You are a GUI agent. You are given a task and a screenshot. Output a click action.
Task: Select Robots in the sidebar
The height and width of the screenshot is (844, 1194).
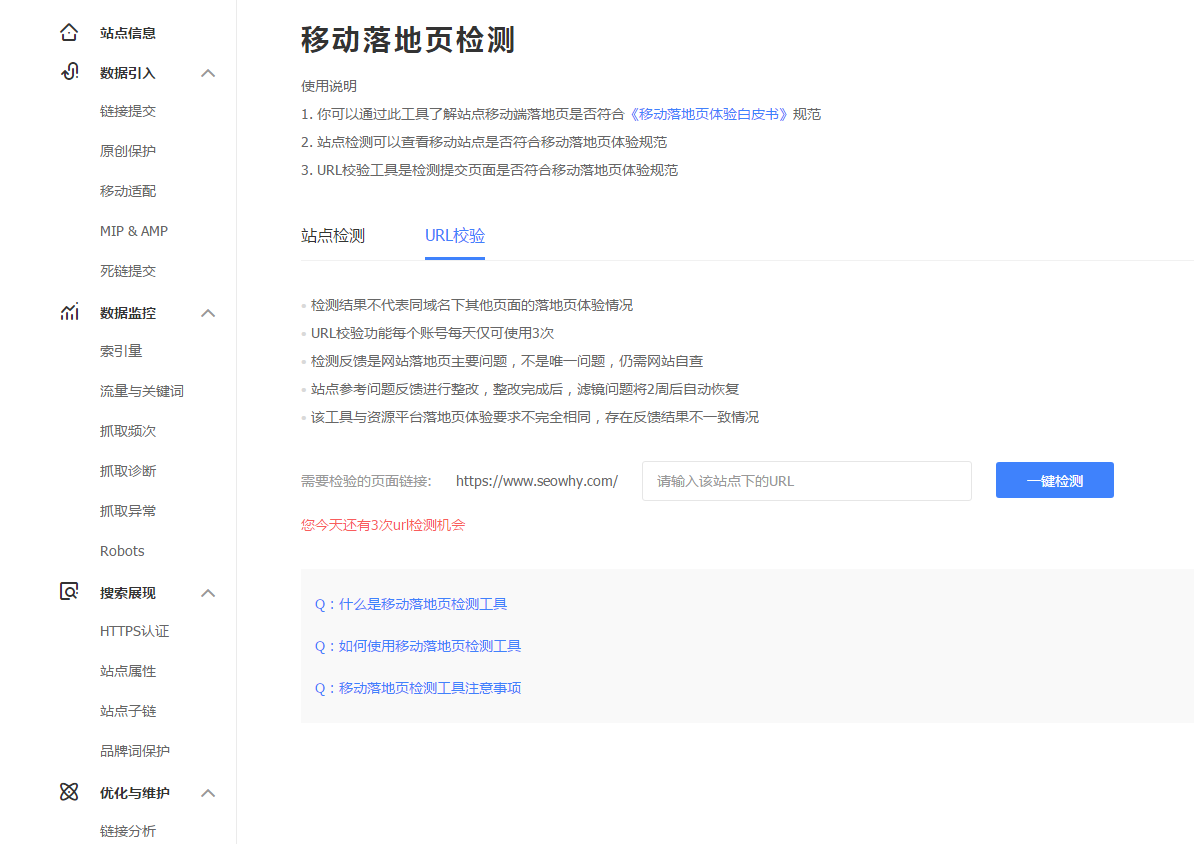(122, 551)
